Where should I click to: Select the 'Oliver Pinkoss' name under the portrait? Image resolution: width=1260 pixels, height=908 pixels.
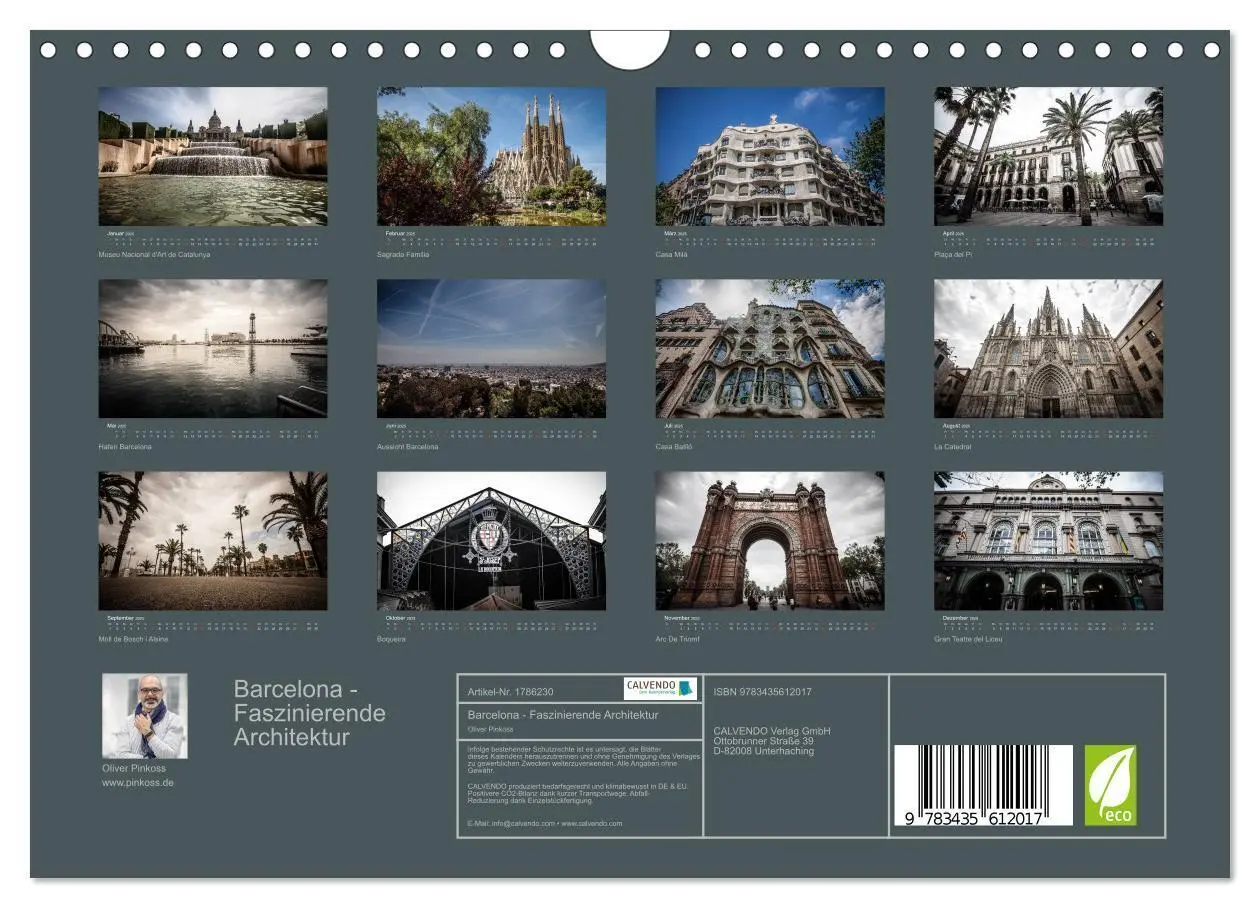(134, 768)
